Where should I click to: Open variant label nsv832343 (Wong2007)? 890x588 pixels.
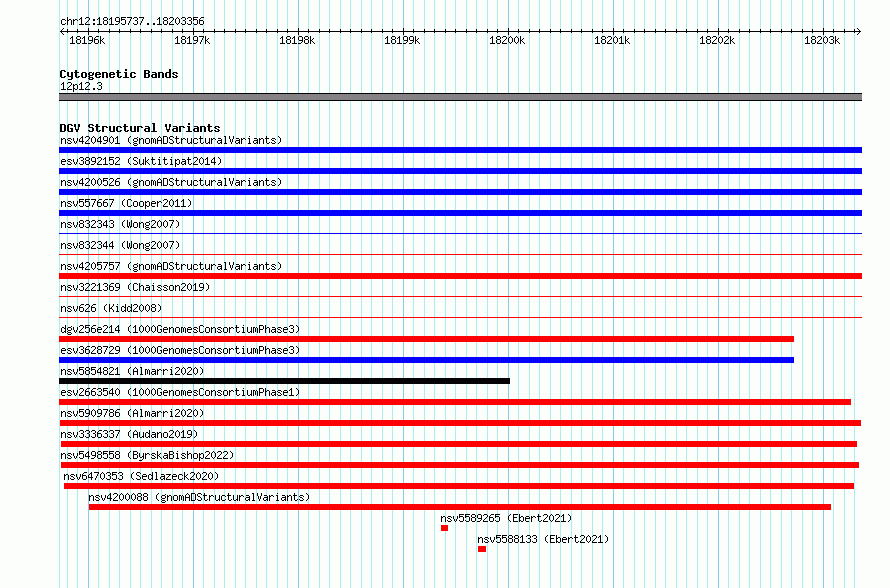[x=120, y=224]
